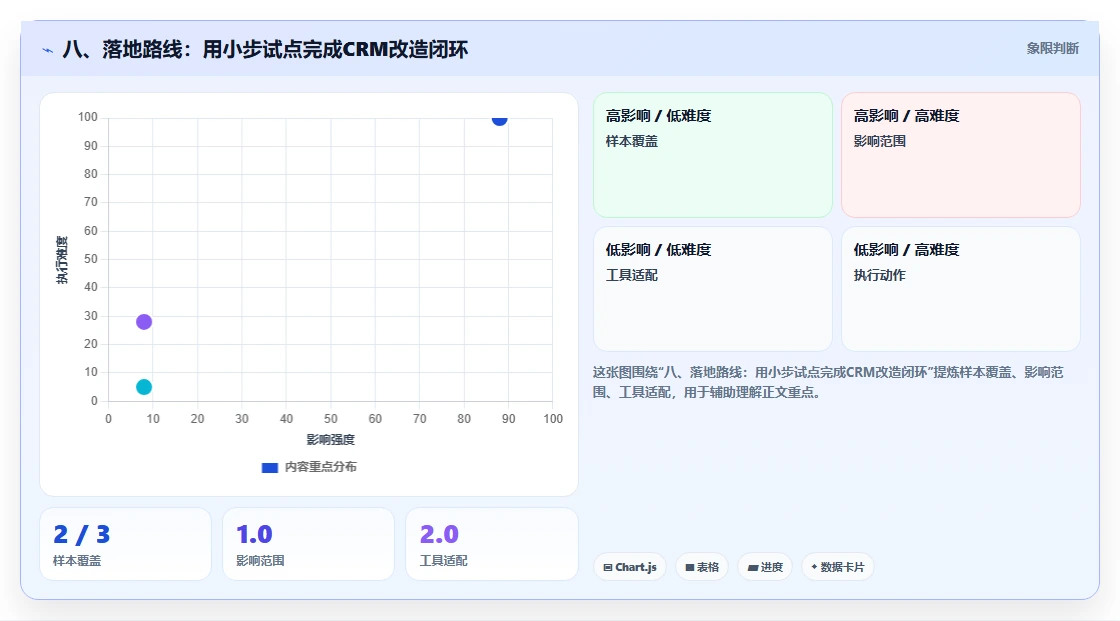Click the dark blue scatter point at top
The height and width of the screenshot is (621, 1120).
tap(499, 119)
